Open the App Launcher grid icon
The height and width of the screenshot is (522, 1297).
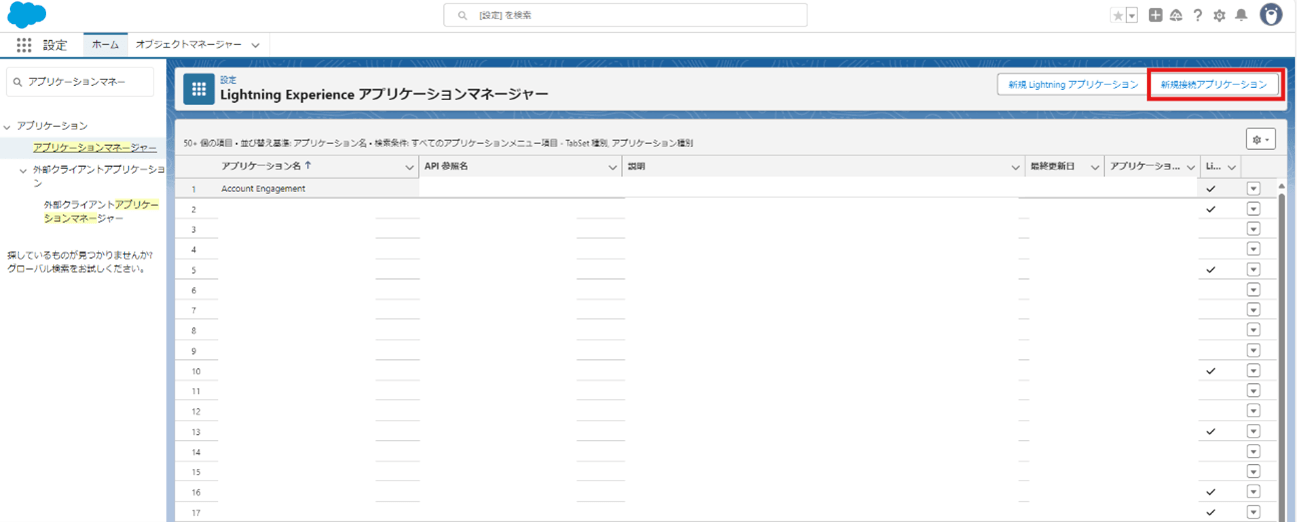(x=24, y=45)
